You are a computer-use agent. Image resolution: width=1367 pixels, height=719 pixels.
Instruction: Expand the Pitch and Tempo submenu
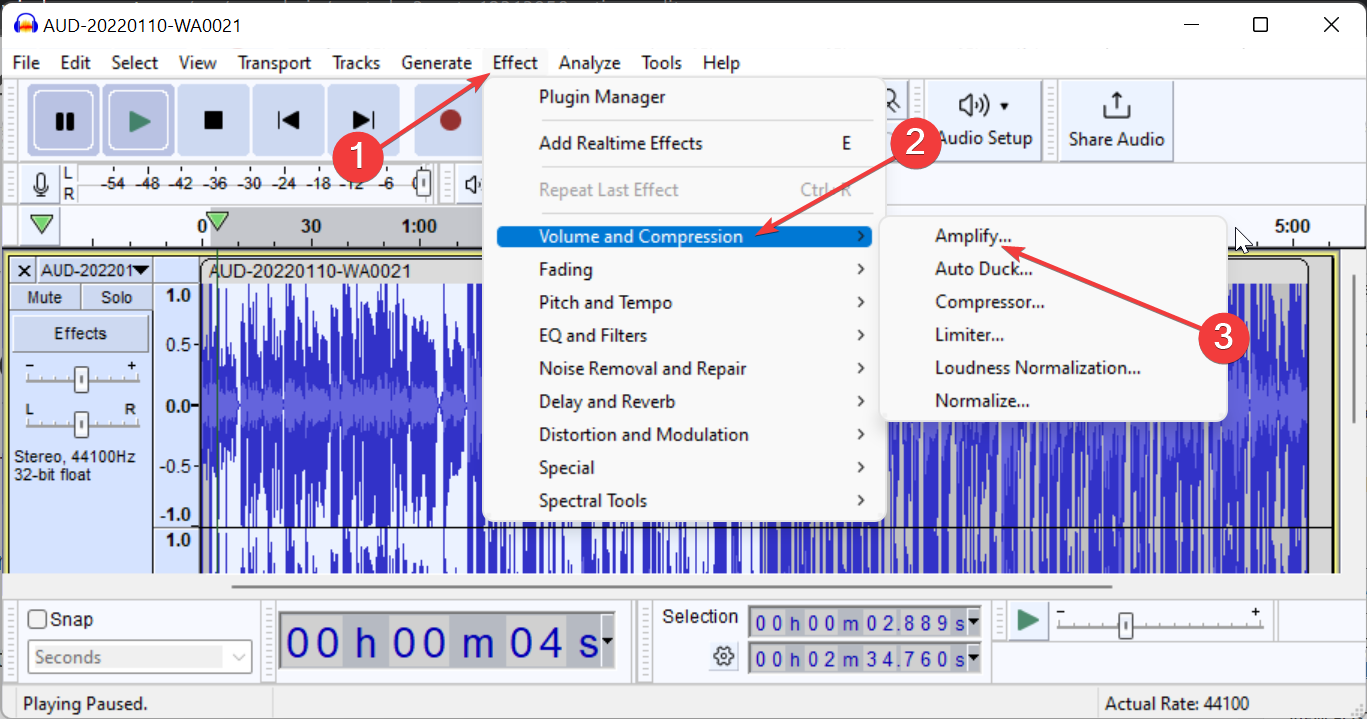point(605,302)
